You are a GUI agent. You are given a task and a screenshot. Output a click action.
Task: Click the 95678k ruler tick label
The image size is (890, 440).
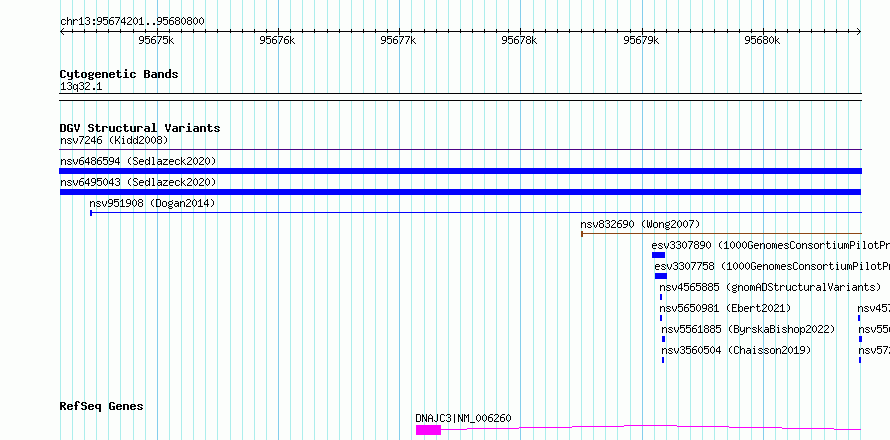520,40
